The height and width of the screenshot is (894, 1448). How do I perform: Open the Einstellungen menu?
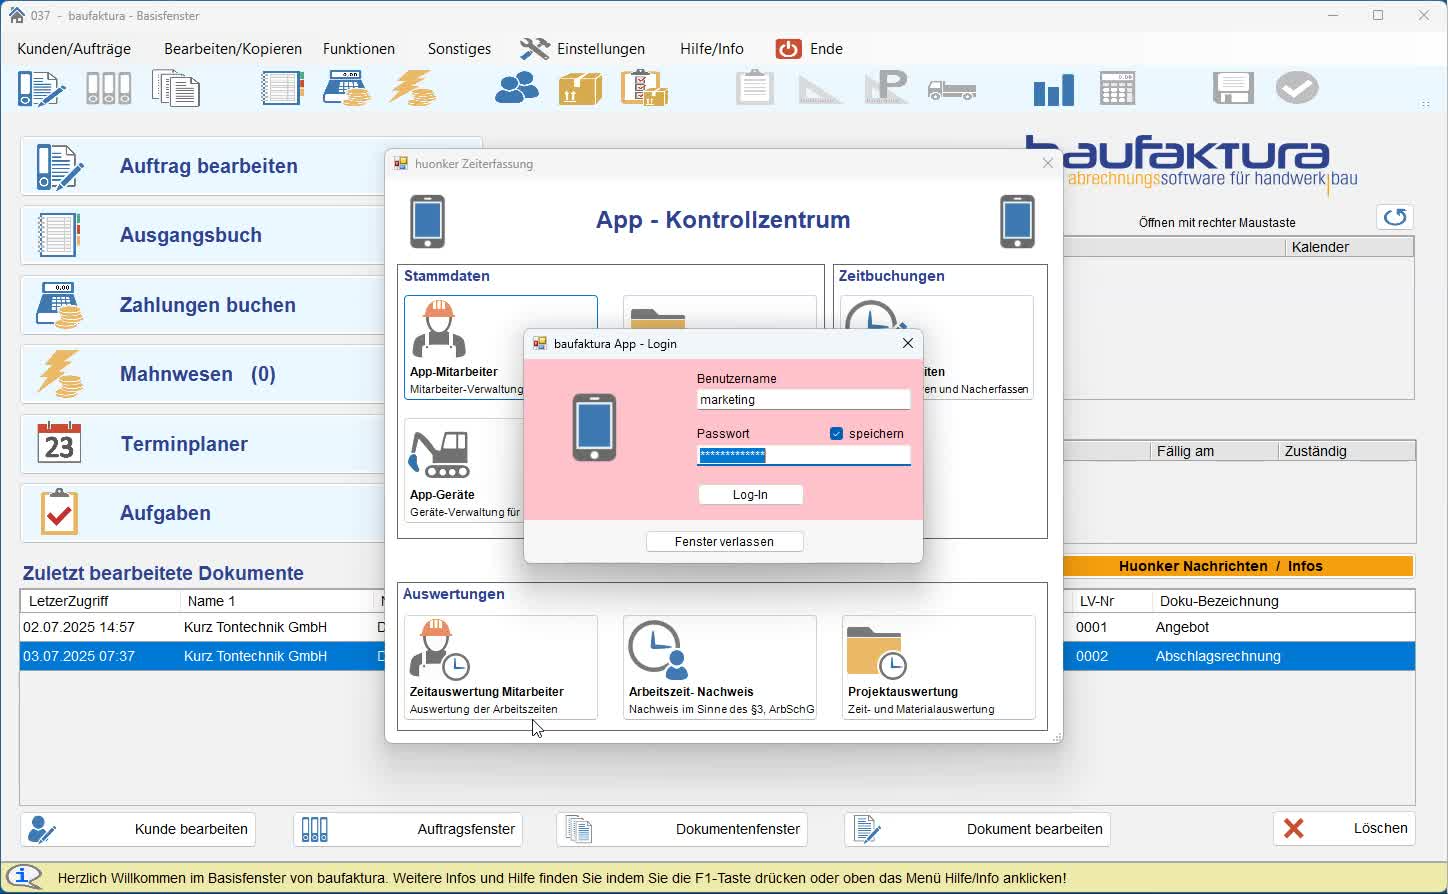(x=583, y=48)
